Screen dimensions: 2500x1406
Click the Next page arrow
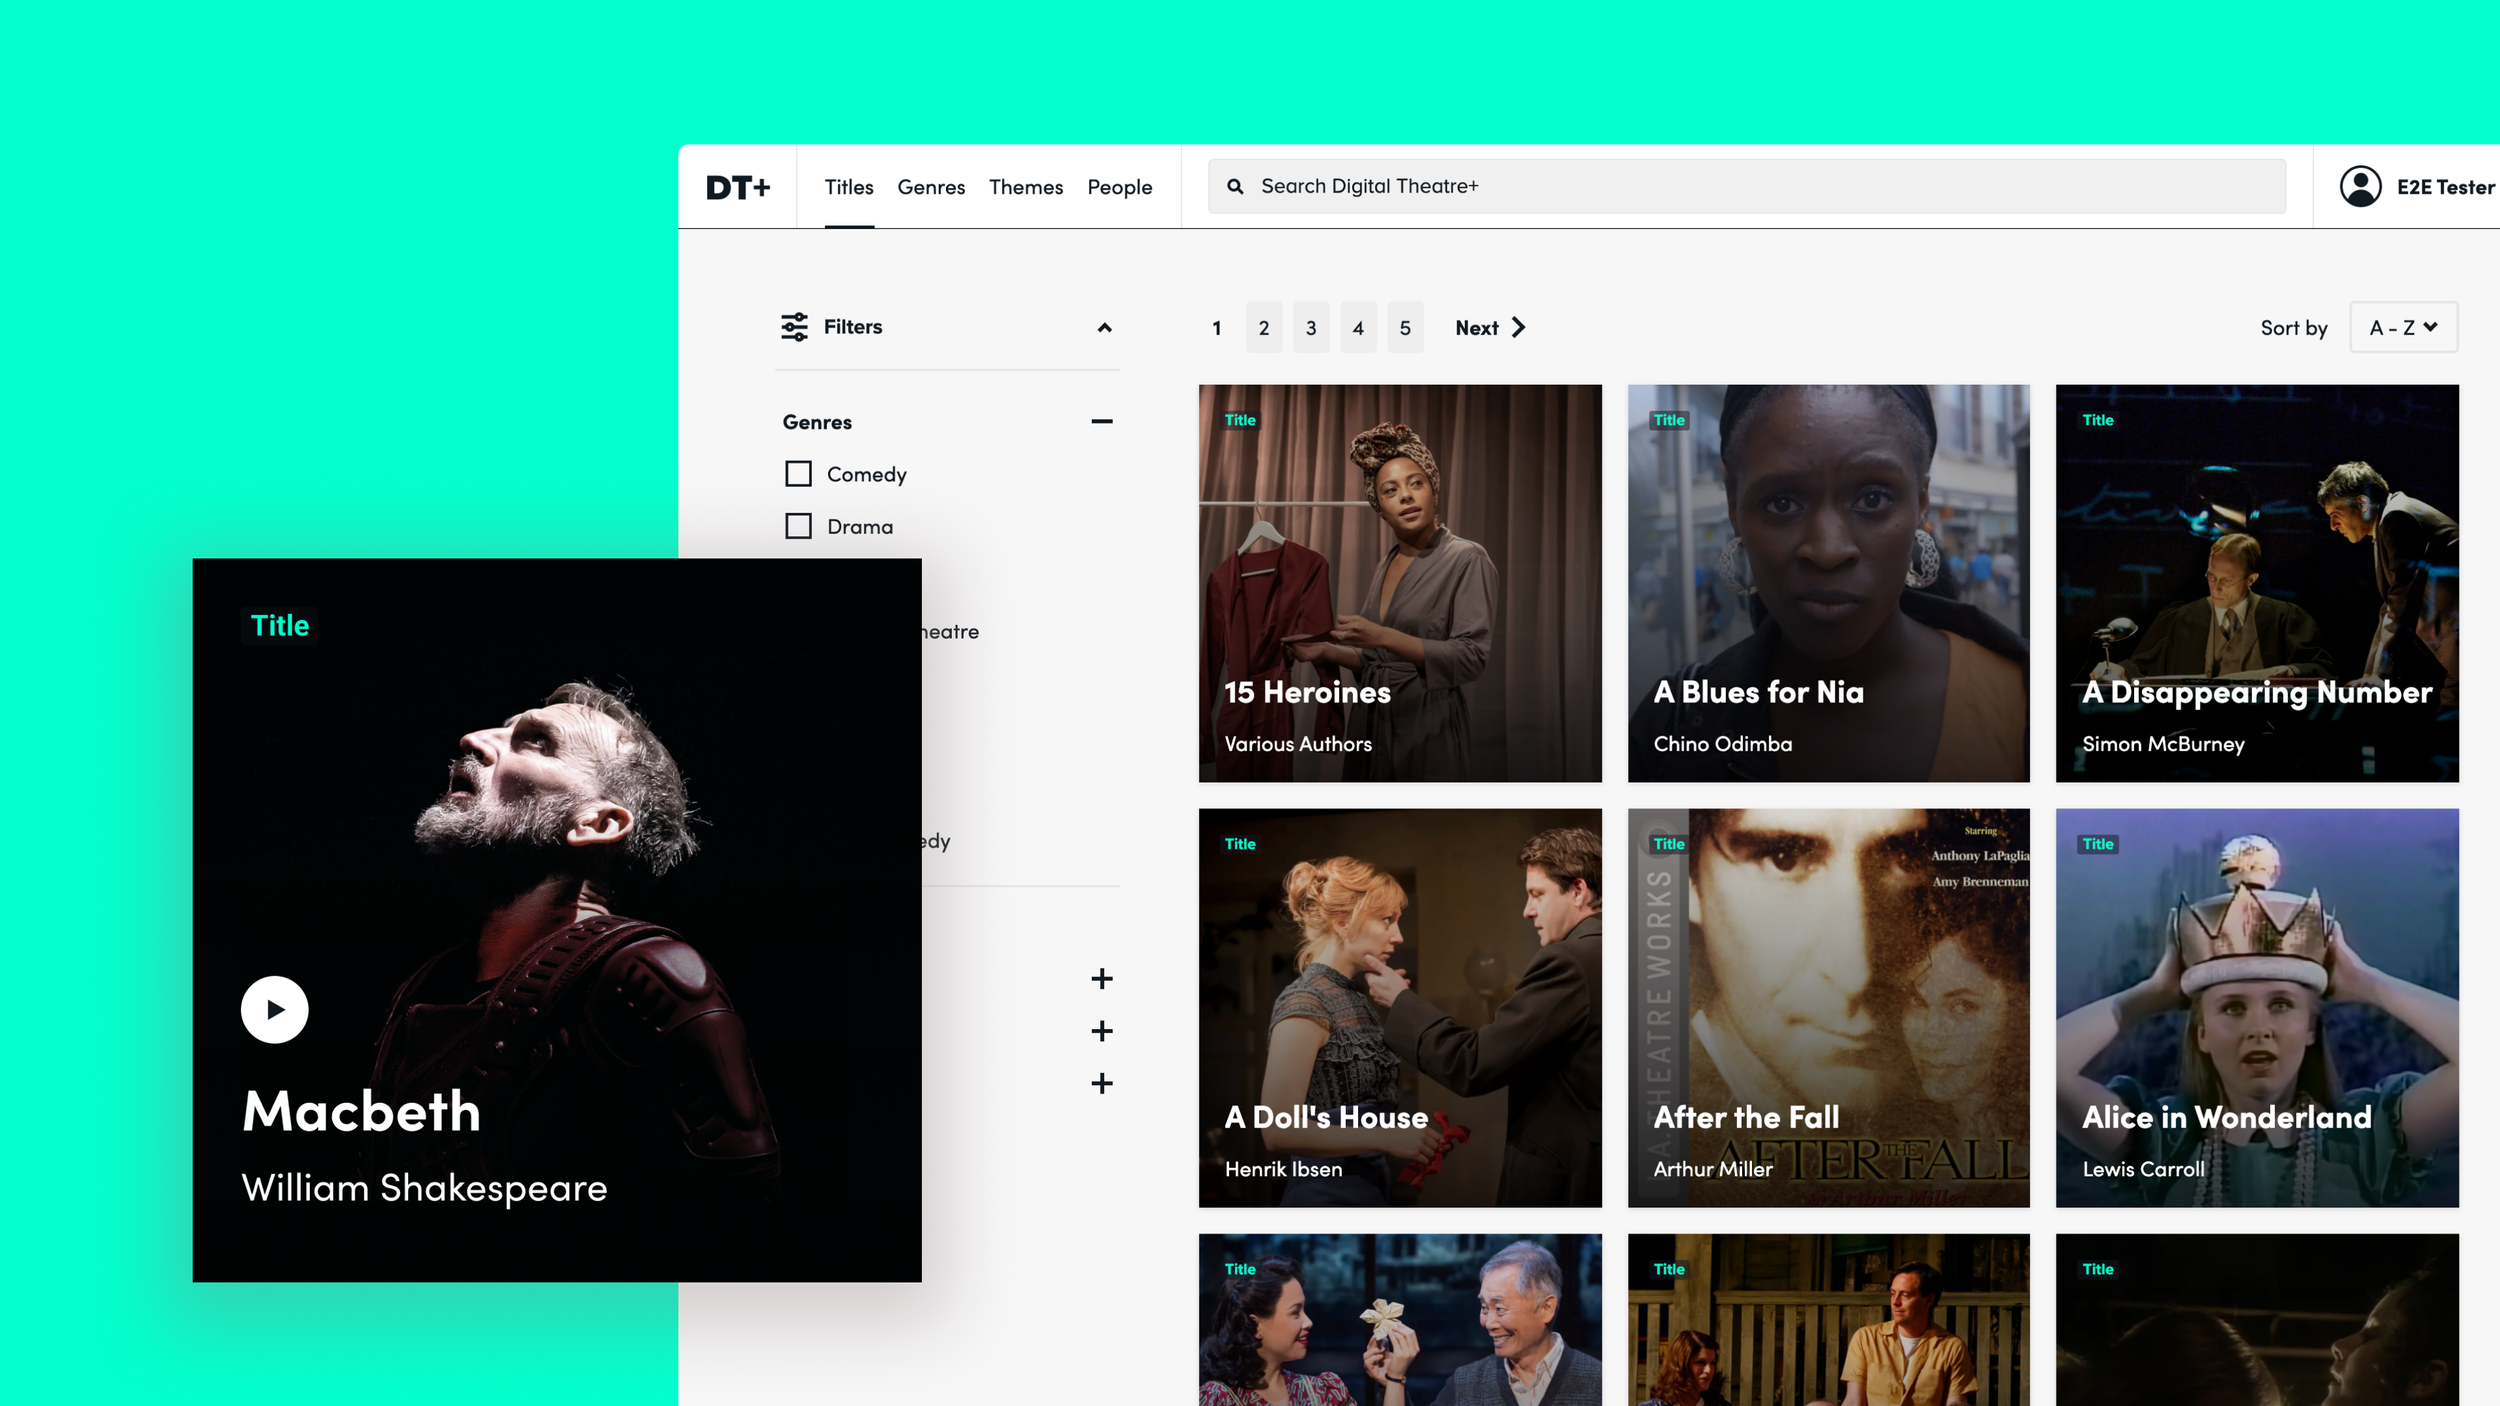[1518, 327]
